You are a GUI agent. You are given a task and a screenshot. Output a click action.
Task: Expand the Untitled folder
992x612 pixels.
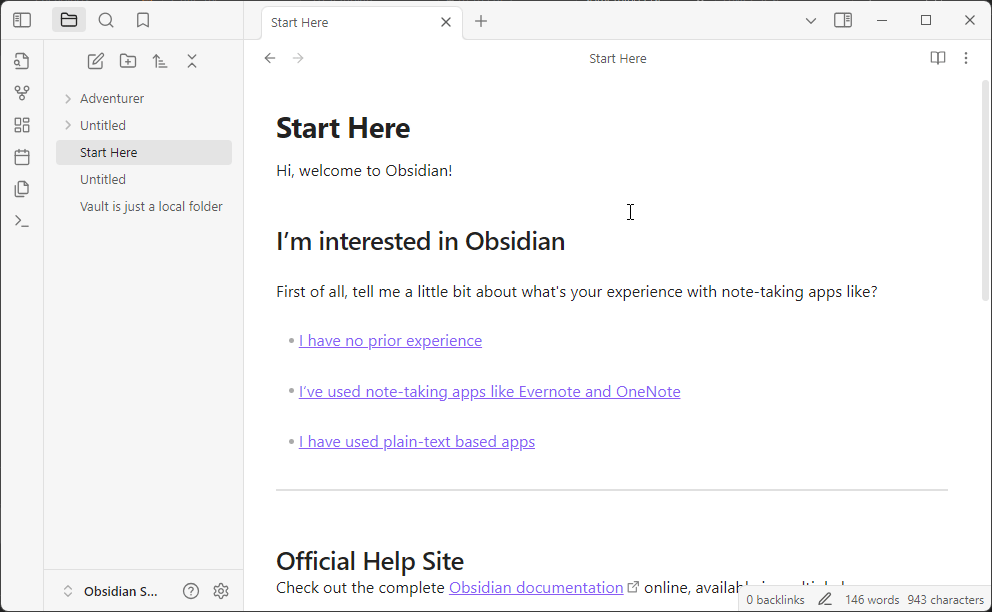pyautogui.click(x=68, y=125)
